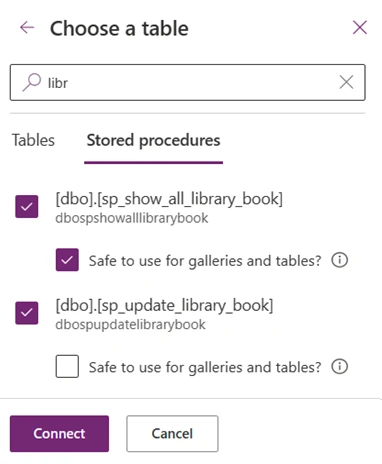Click 'Safe to use' label below sp_update_library_book

pyautogui.click(x=205, y=367)
